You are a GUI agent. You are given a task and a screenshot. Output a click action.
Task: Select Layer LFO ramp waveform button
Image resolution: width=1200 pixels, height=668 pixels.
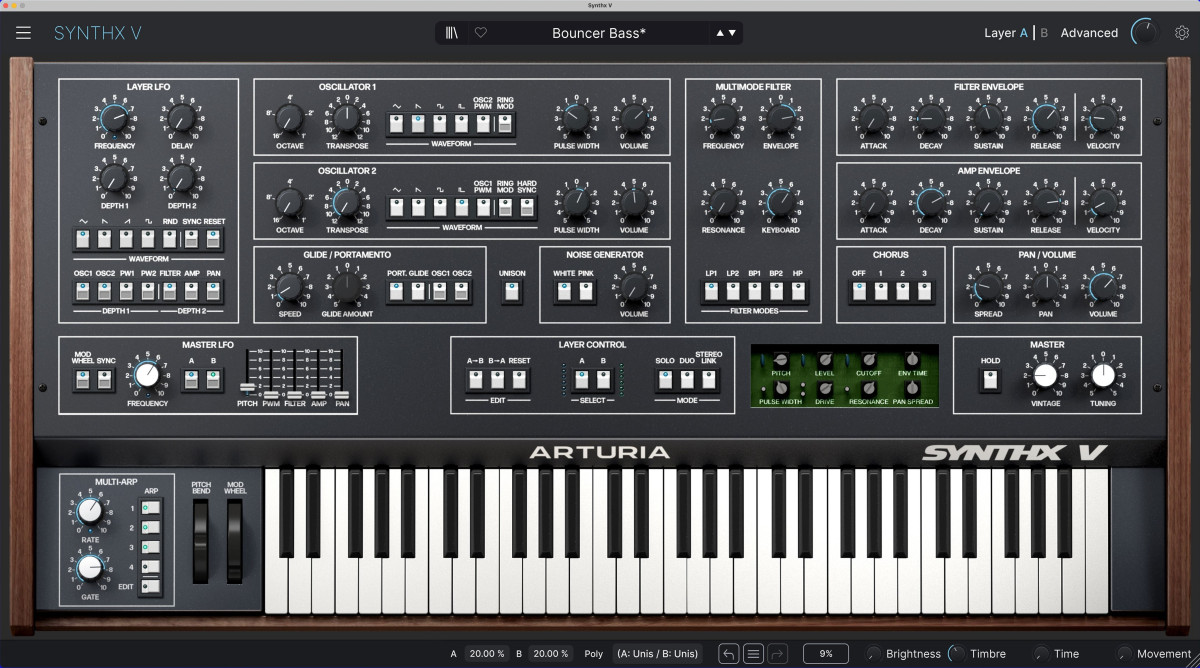point(127,239)
